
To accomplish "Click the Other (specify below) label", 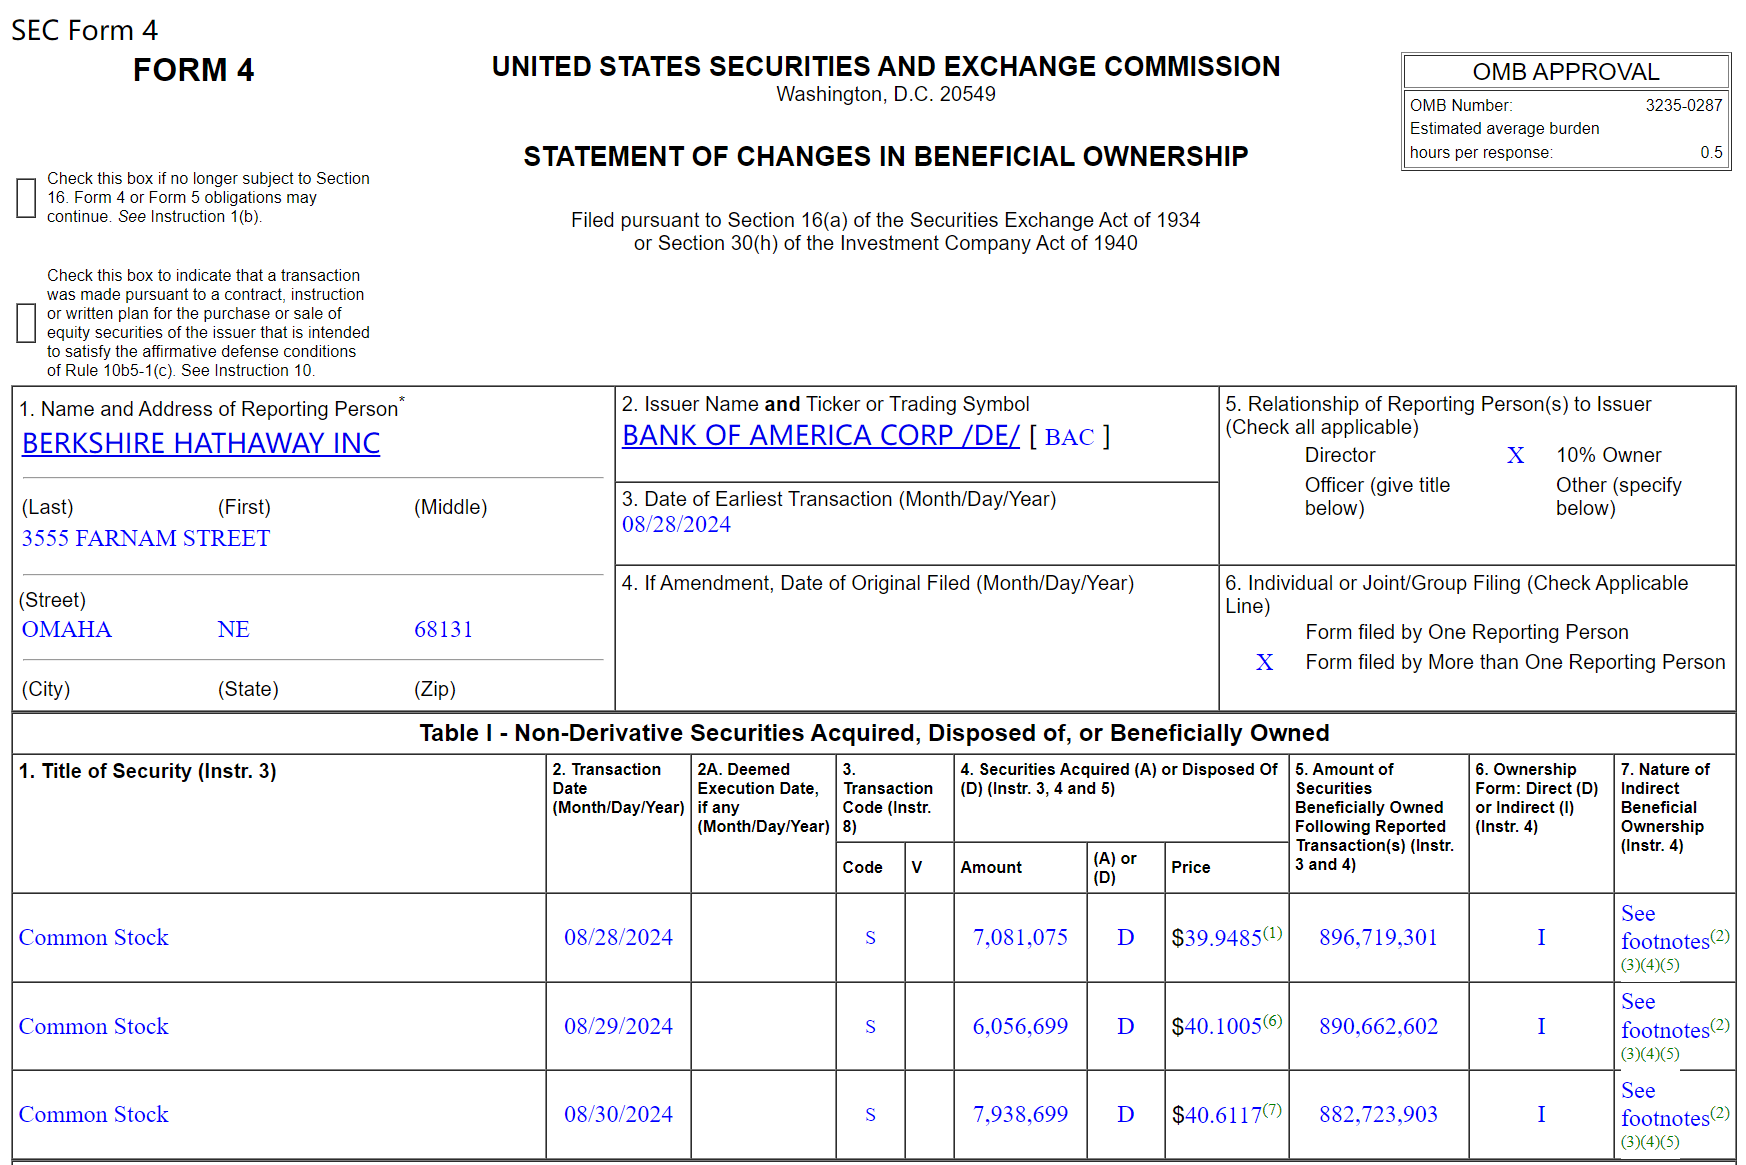I will pos(1619,496).
